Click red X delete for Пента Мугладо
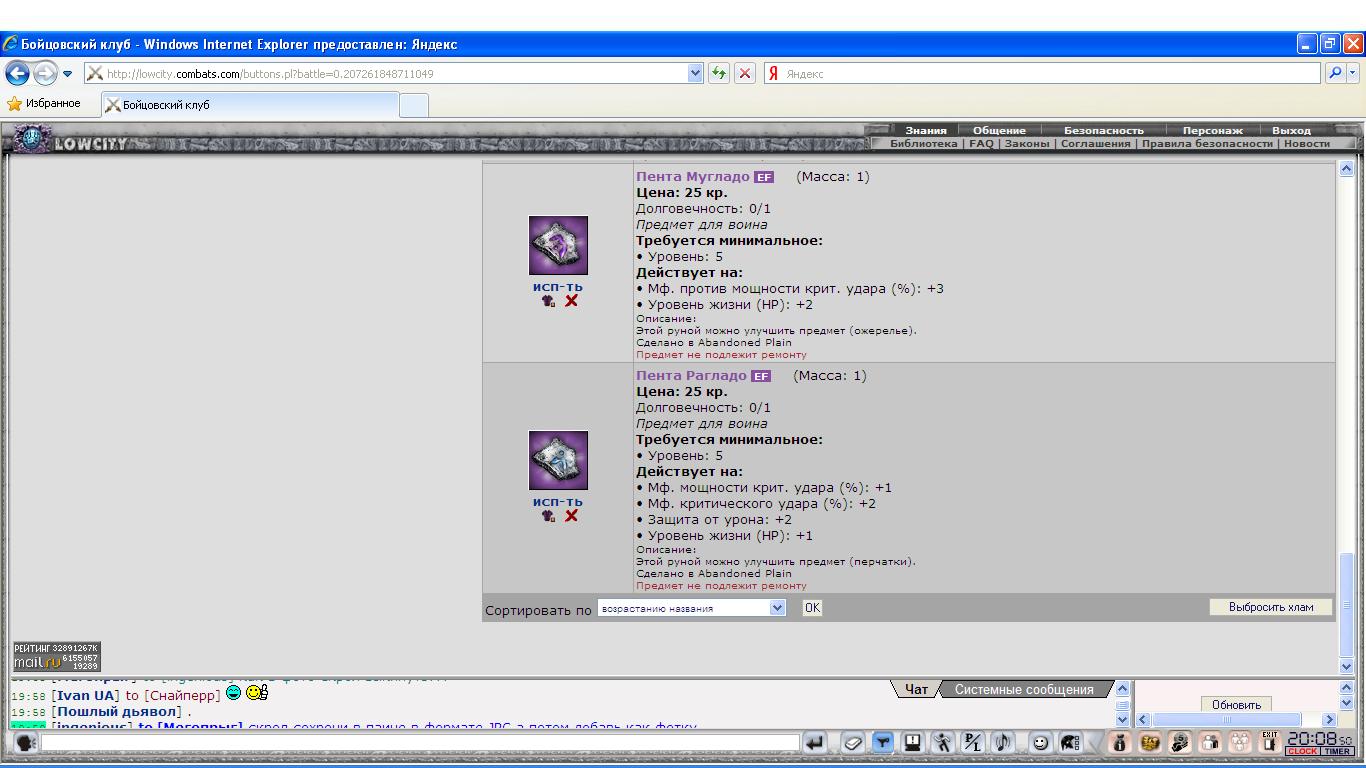Screen dimensions: 1366x768 (x=571, y=300)
